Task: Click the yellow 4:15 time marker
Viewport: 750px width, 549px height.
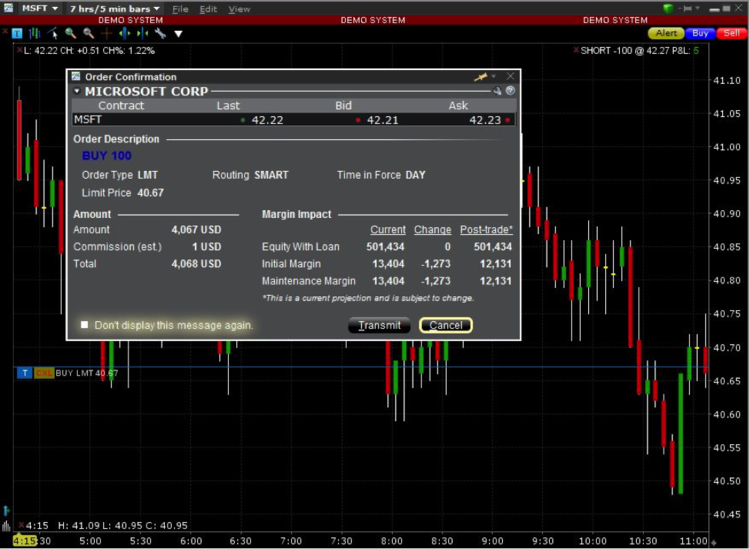Action: click(x=25, y=541)
